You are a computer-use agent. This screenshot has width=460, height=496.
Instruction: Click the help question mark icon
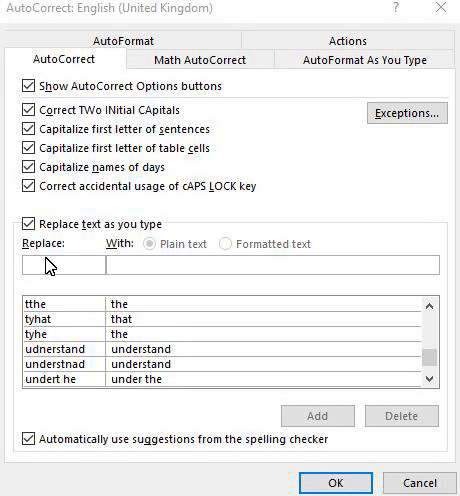(x=396, y=7)
